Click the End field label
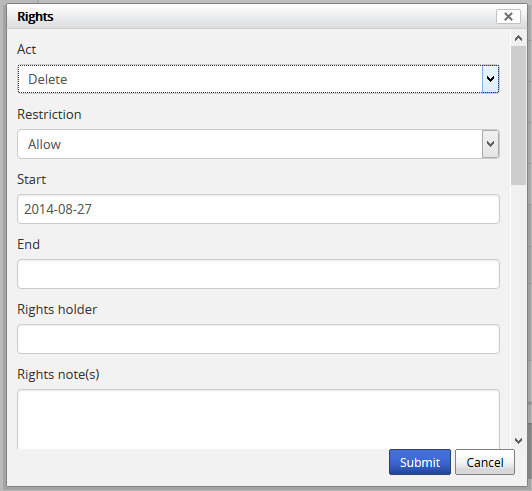 click(x=28, y=244)
